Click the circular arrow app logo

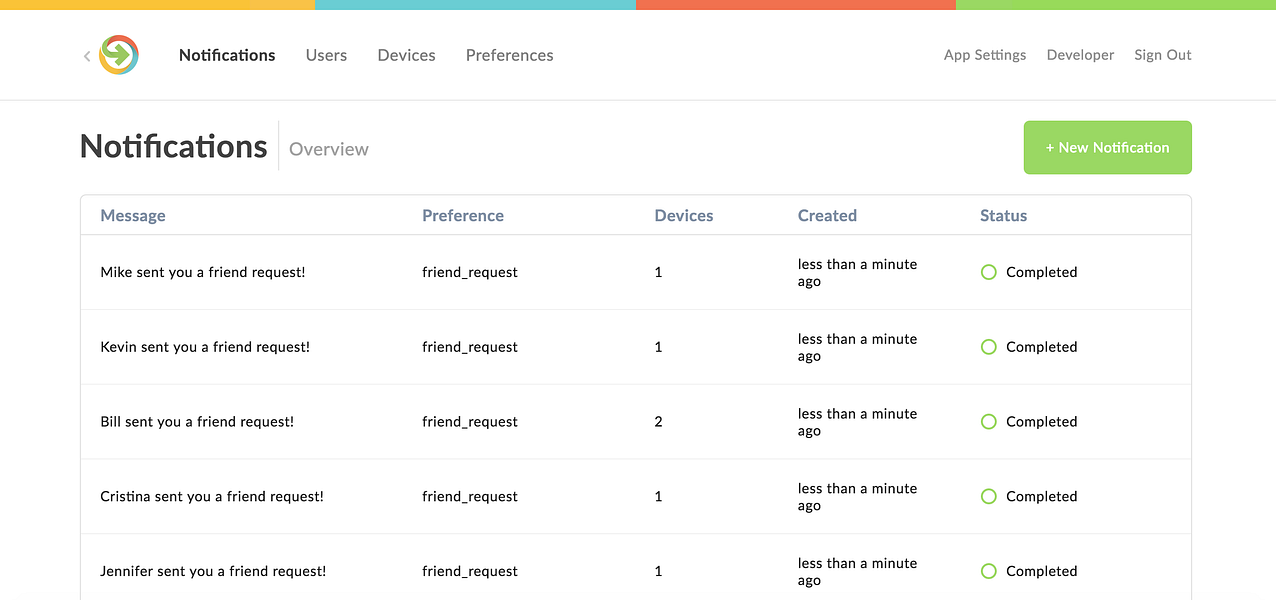[x=119, y=55]
